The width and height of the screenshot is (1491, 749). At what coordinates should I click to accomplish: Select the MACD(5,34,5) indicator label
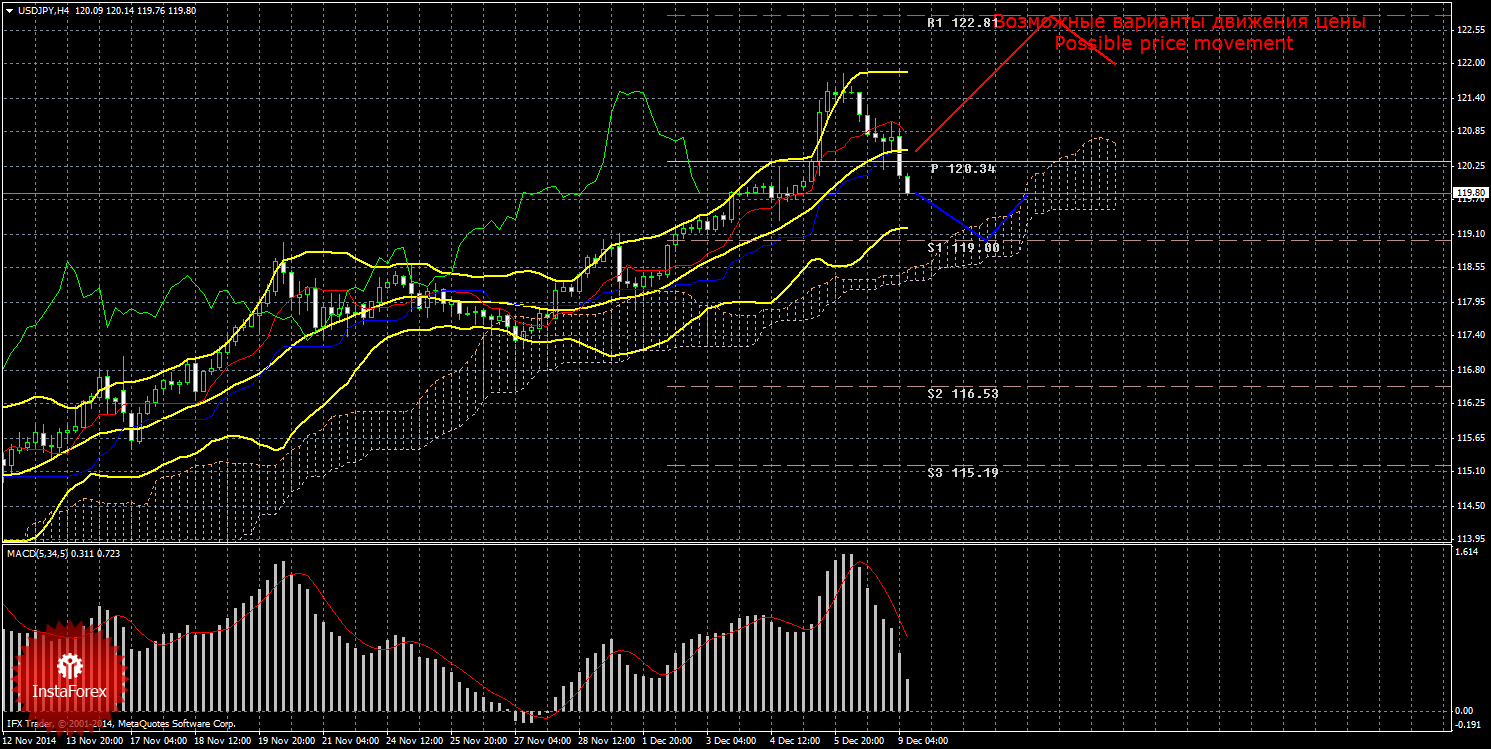click(x=35, y=553)
